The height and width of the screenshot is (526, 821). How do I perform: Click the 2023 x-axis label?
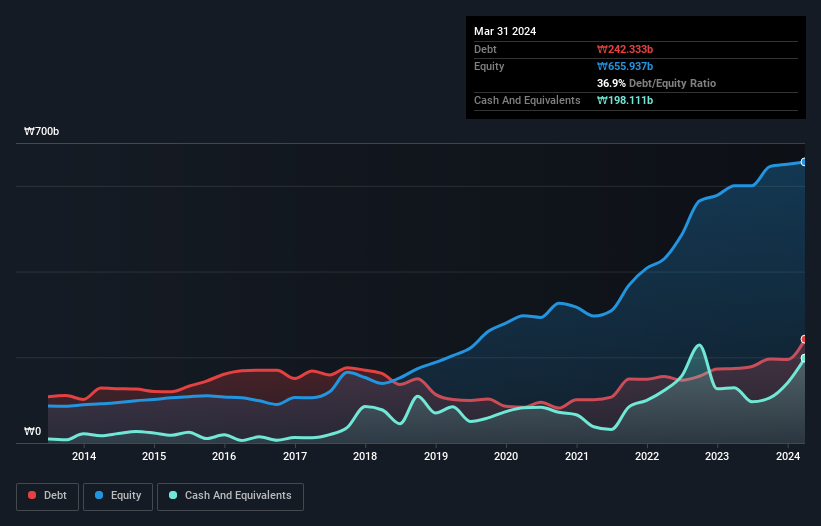717,456
